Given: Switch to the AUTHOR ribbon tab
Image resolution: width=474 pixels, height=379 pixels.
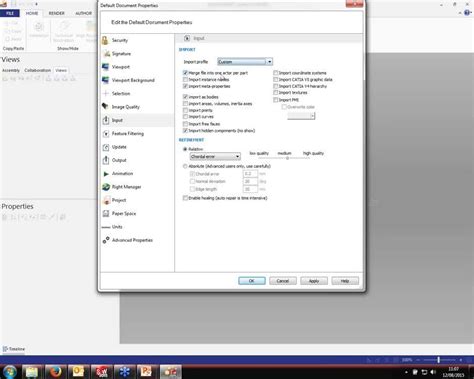Looking at the screenshot, I should [x=83, y=13].
